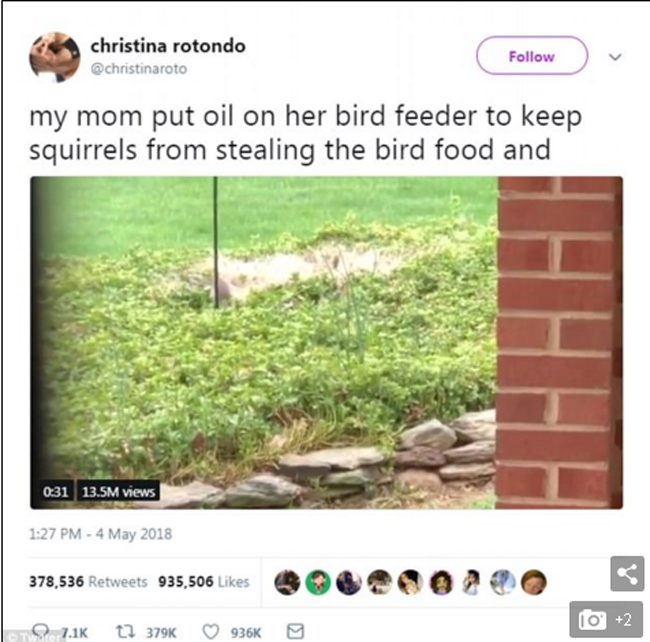
Task: Open christina rotondo's profile avatar
Action: (x=54, y=58)
